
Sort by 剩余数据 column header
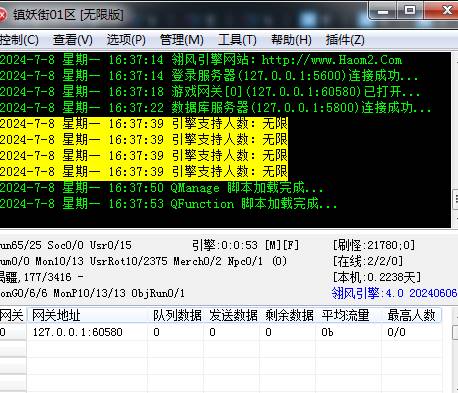tap(288, 315)
